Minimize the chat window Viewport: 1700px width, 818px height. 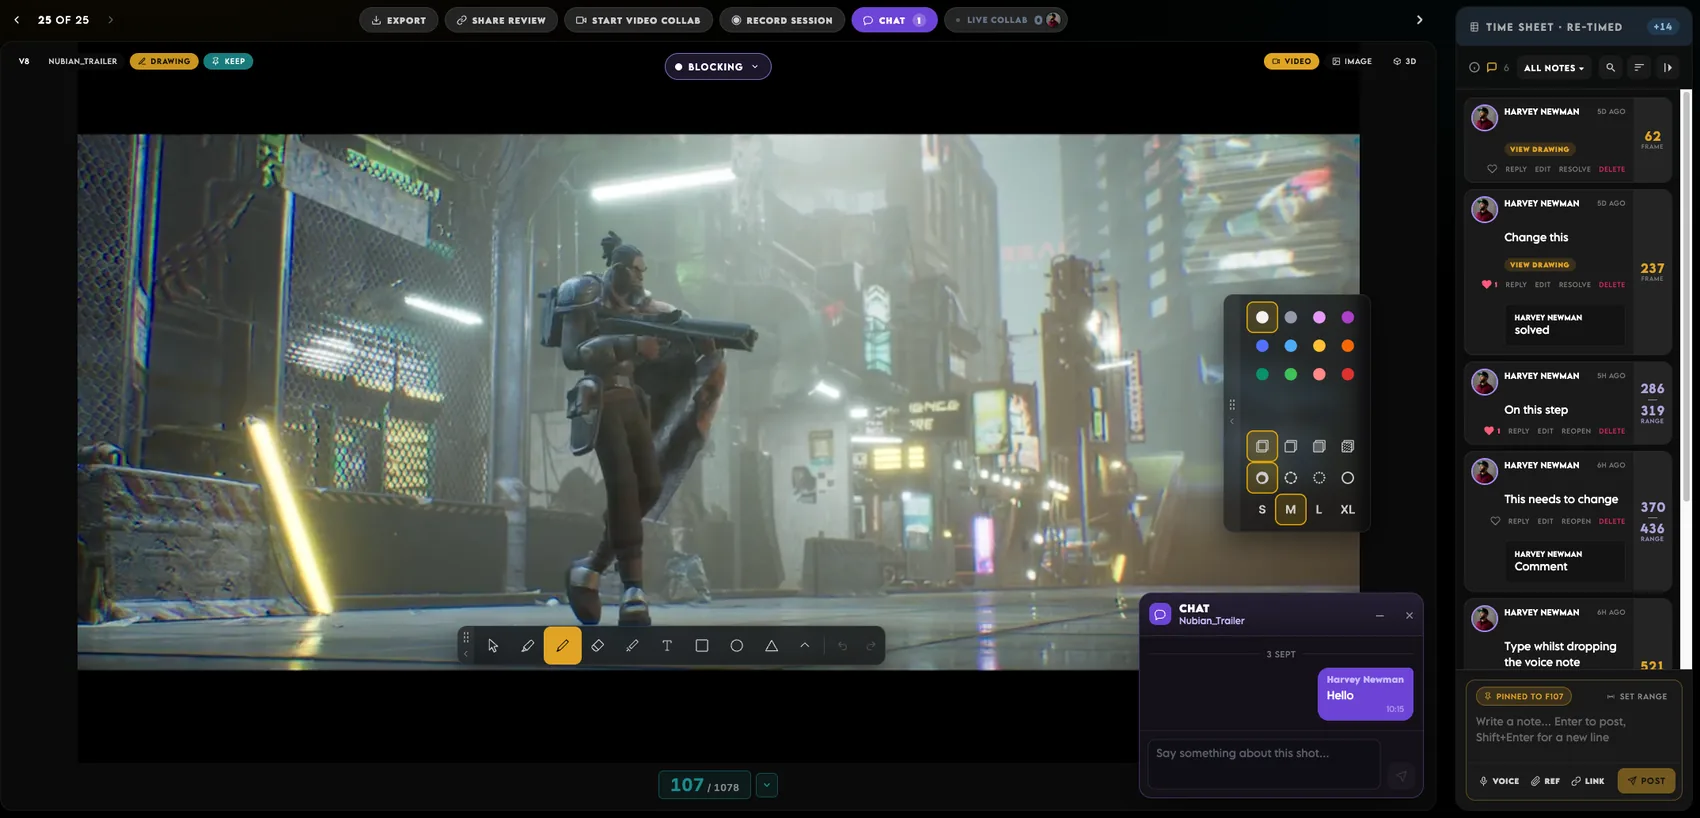coord(1380,616)
